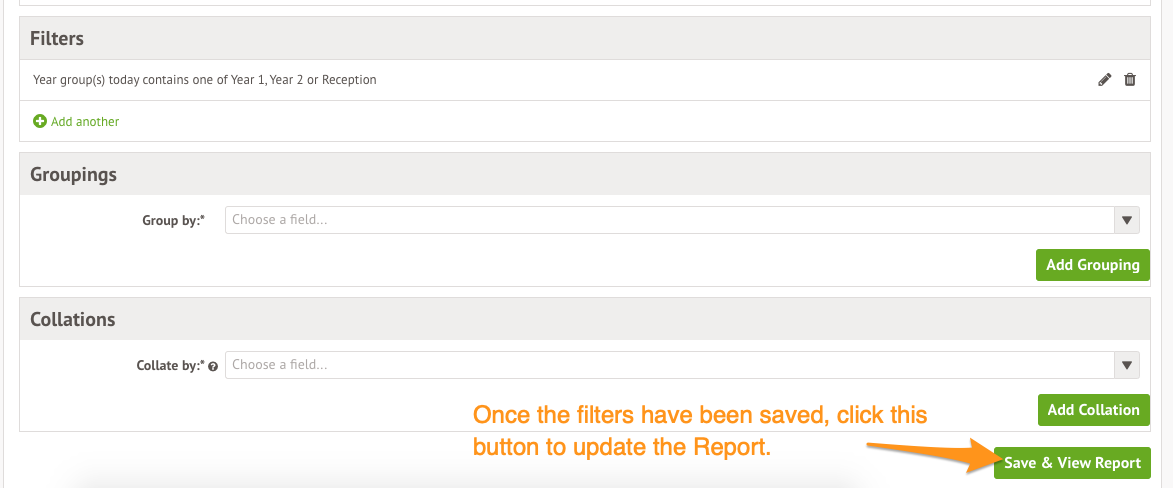Click the Collate by 'Choose a field' box
The height and width of the screenshot is (488, 1173).
(670, 365)
